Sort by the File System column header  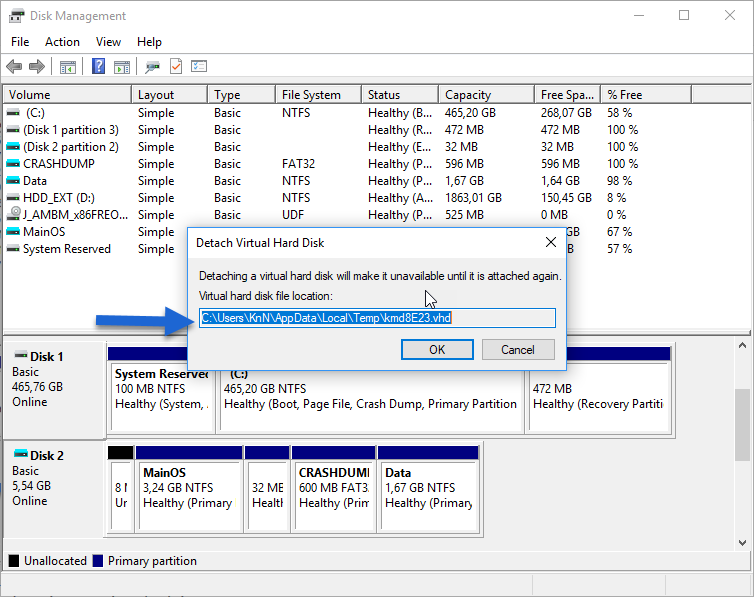point(319,95)
